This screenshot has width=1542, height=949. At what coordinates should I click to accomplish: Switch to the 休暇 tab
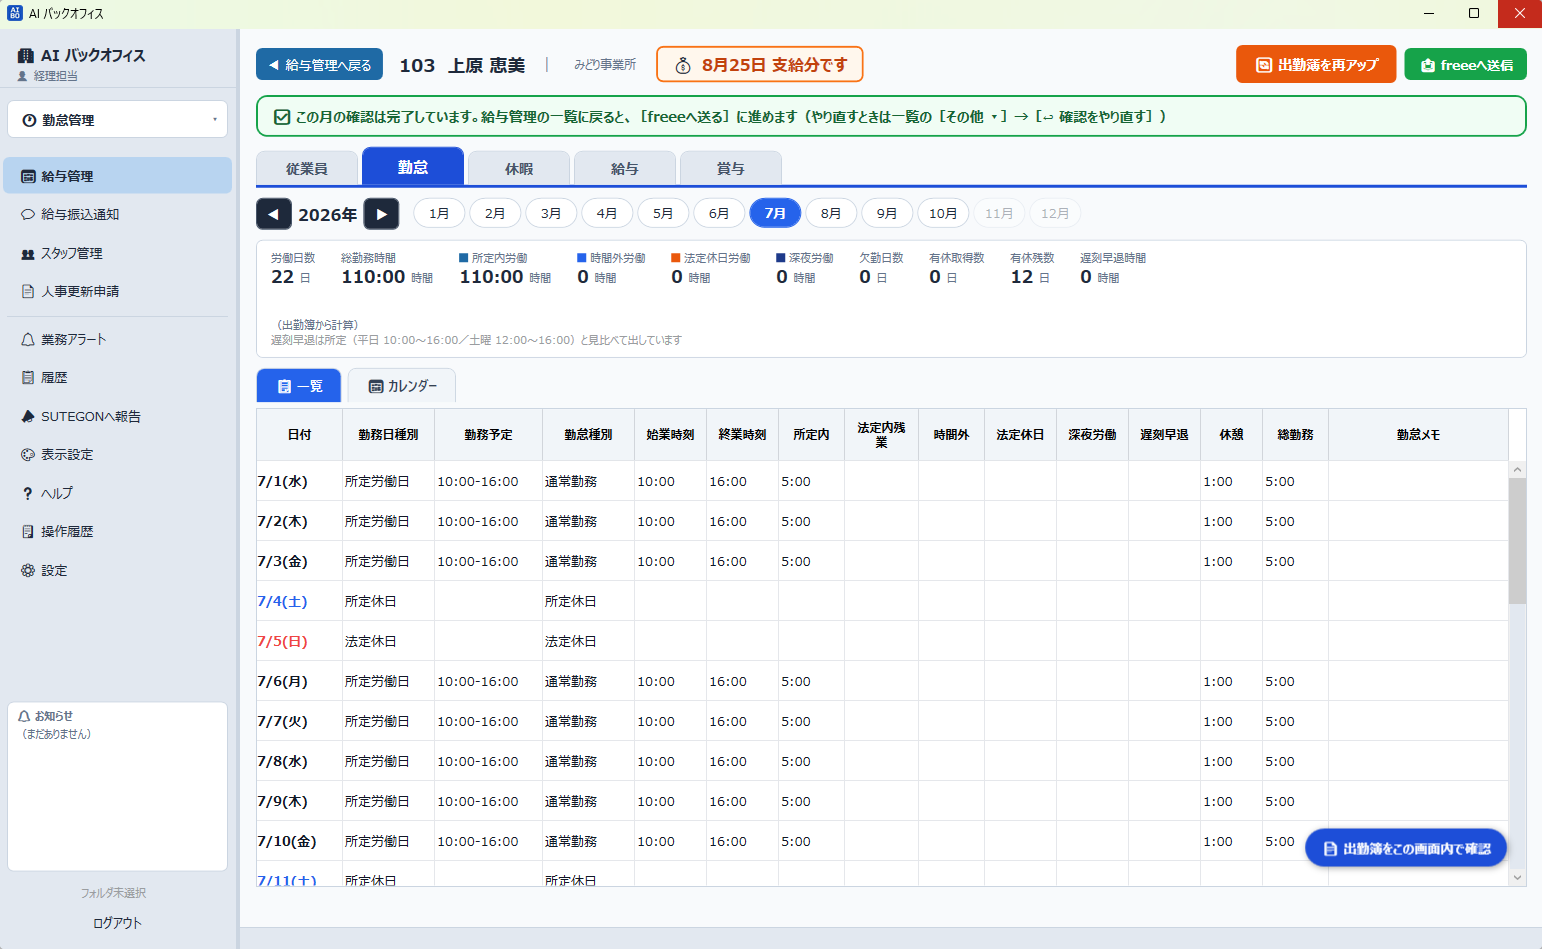[x=519, y=168]
